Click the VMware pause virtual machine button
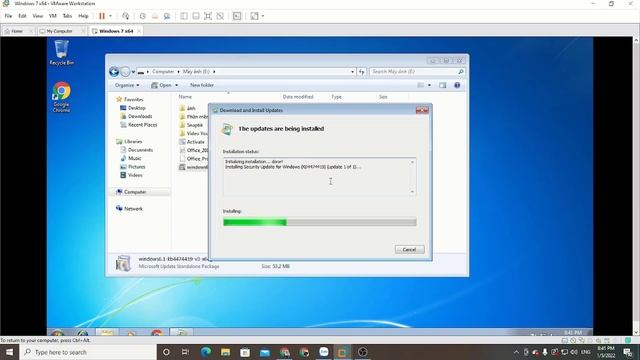 [x=102, y=16]
